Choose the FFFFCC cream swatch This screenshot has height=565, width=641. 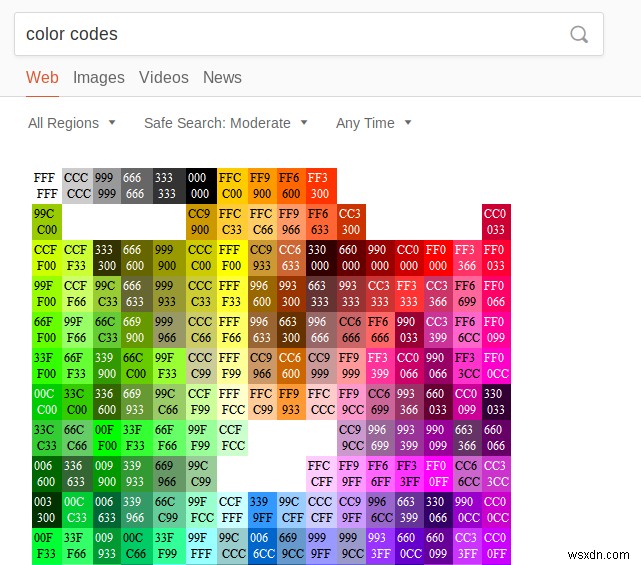click(x=232, y=401)
